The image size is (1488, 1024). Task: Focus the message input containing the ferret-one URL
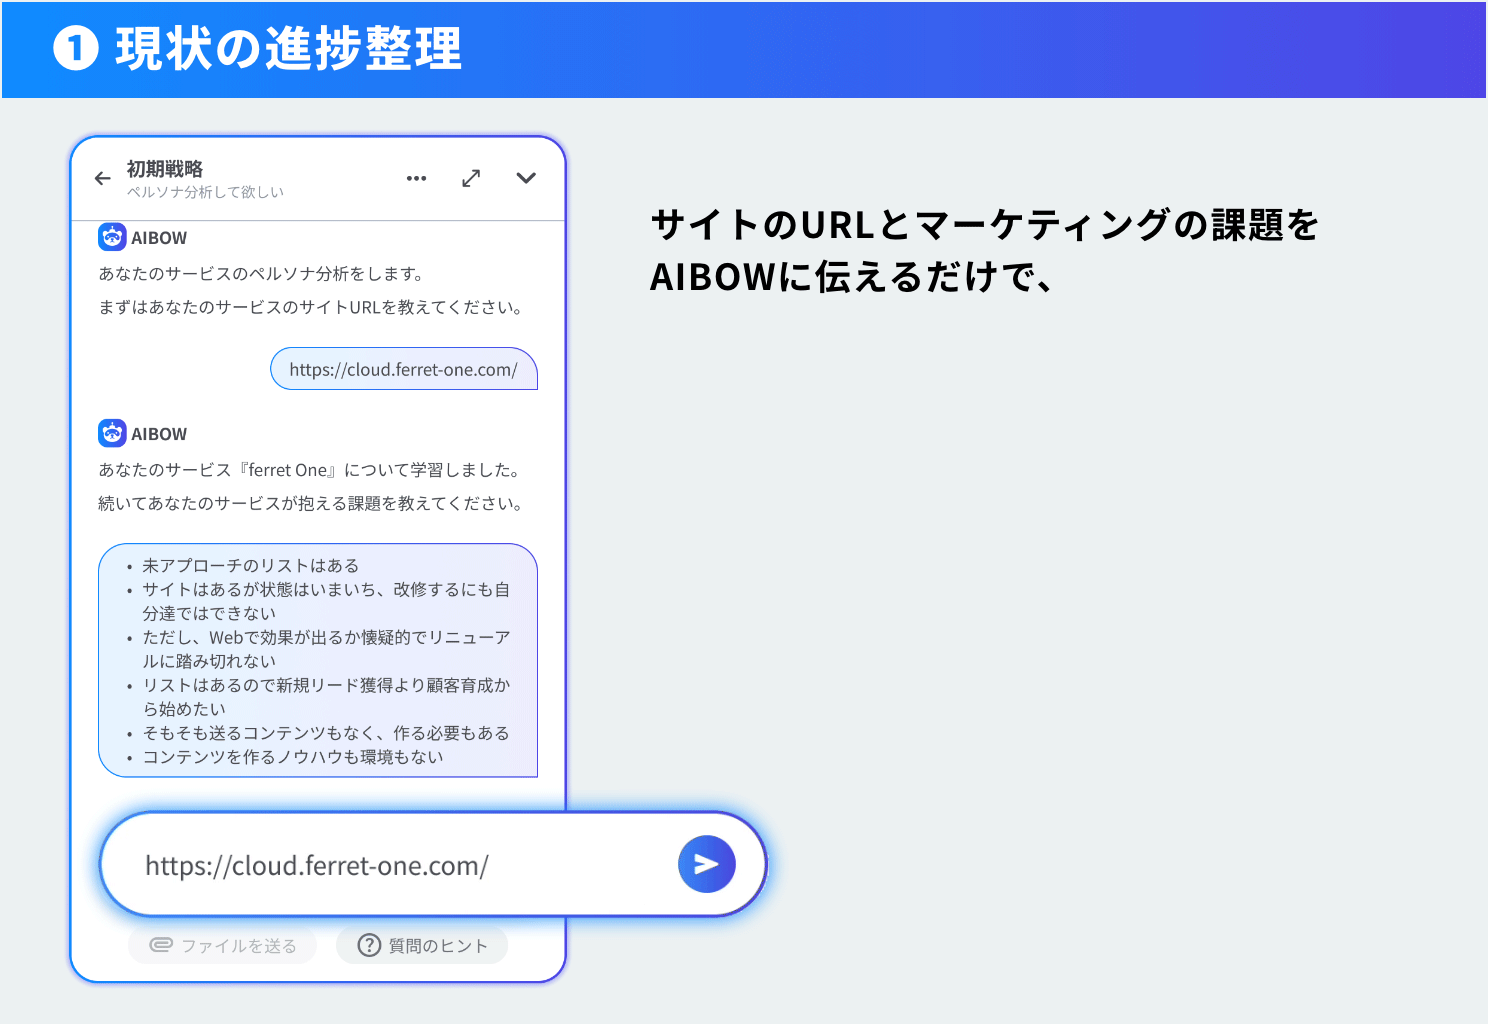click(x=400, y=866)
